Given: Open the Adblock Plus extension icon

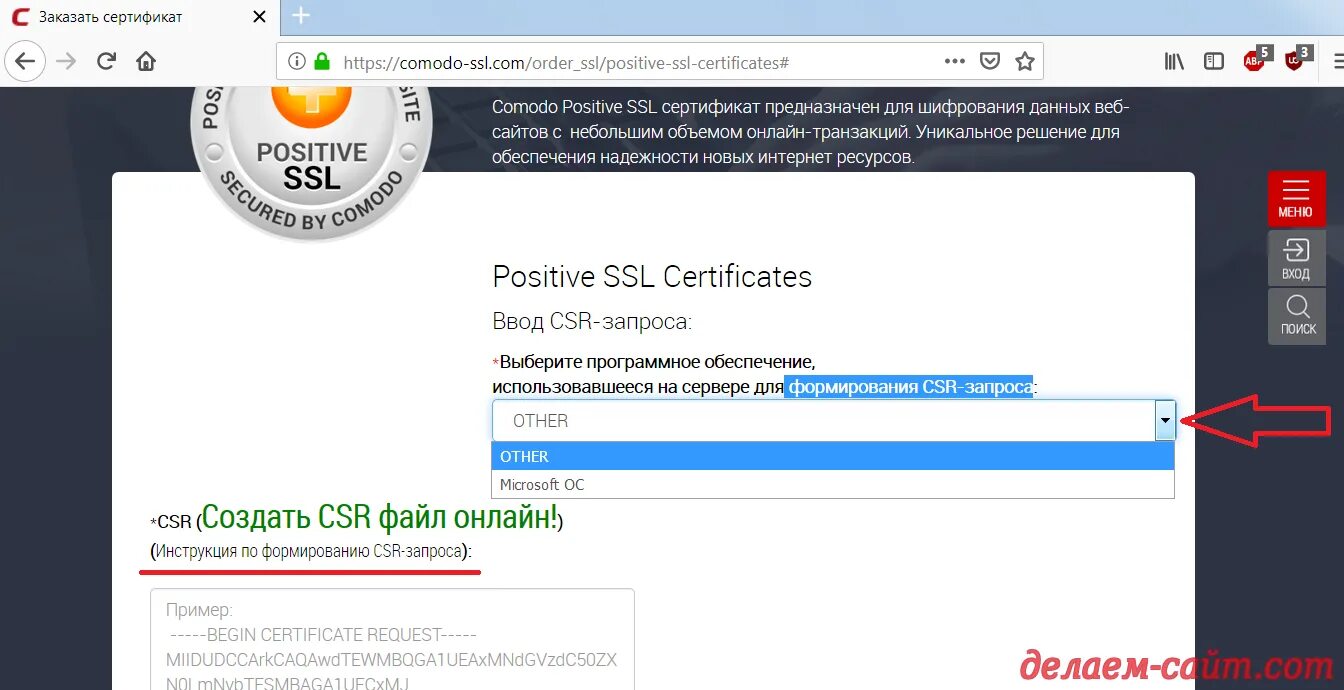Looking at the screenshot, I should pyautogui.click(x=1256, y=60).
